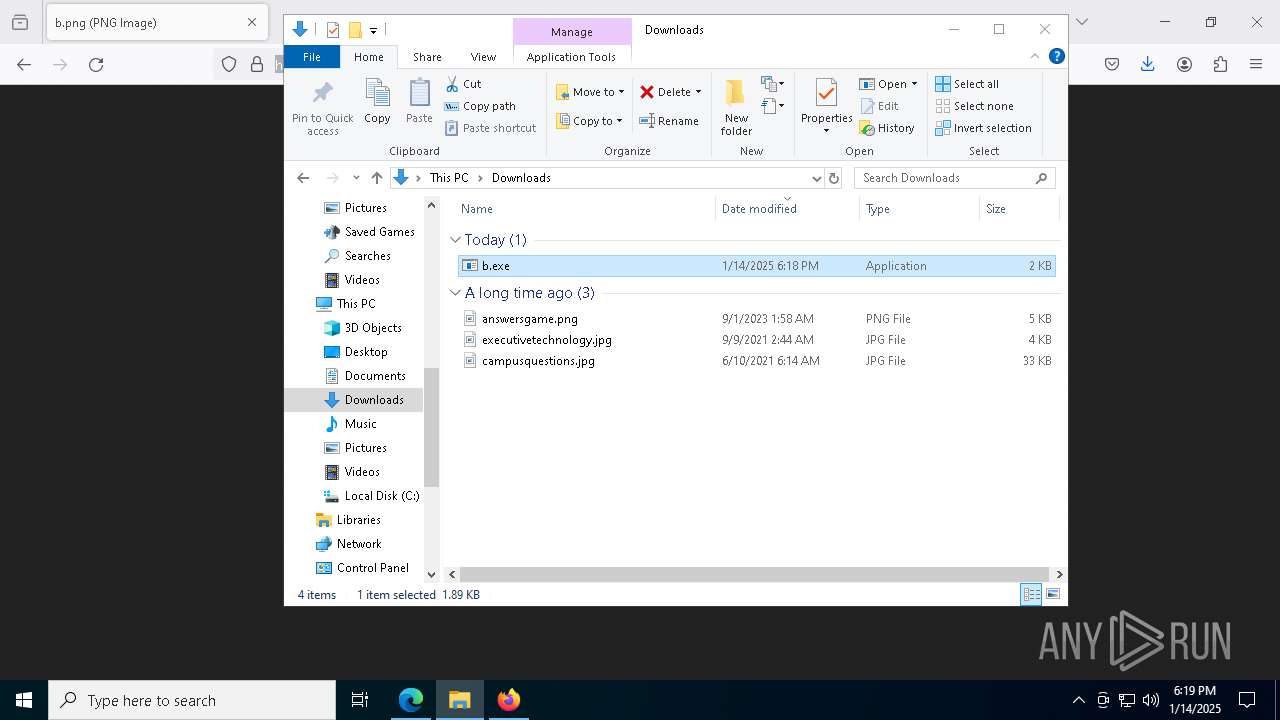
Task: Click horizontal scrollbar right arrow
Action: (1059, 574)
